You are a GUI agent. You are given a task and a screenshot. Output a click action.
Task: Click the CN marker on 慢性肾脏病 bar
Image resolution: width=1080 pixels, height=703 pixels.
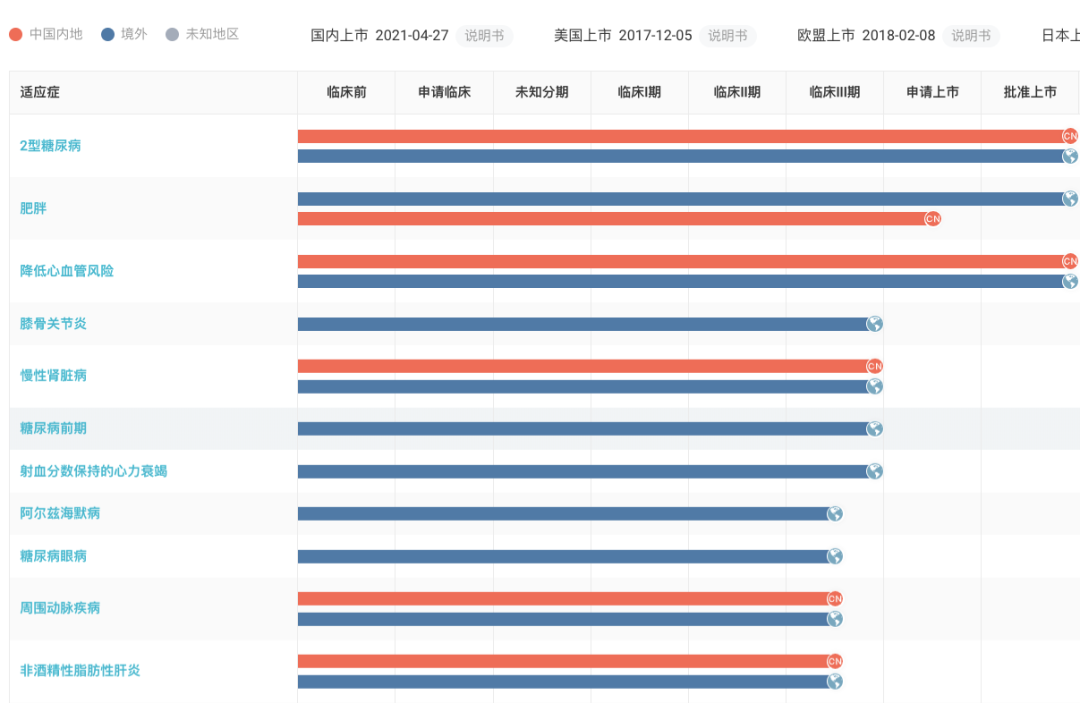pos(874,366)
